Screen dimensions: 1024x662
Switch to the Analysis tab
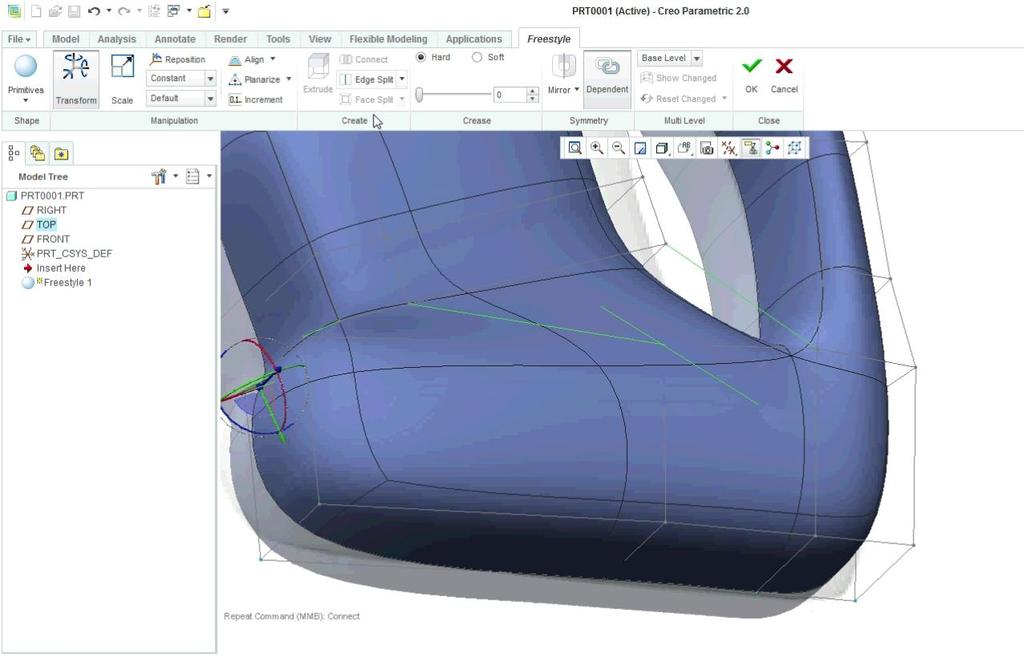tap(117, 39)
